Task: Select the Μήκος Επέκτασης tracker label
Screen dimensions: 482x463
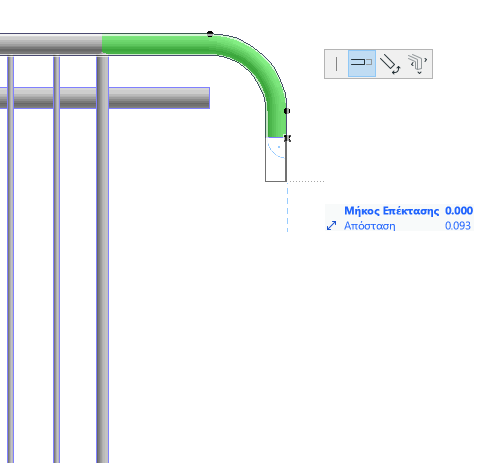Action: click(391, 211)
